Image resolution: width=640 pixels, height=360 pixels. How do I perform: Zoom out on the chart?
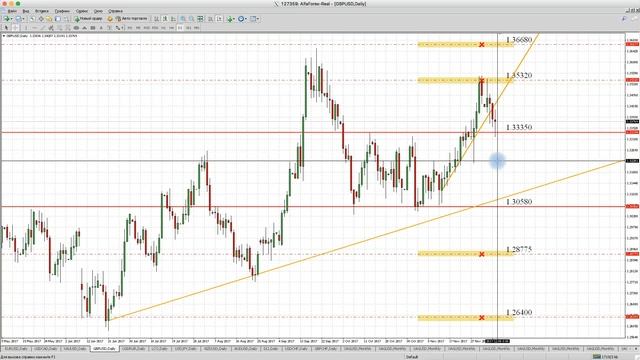[191, 19]
